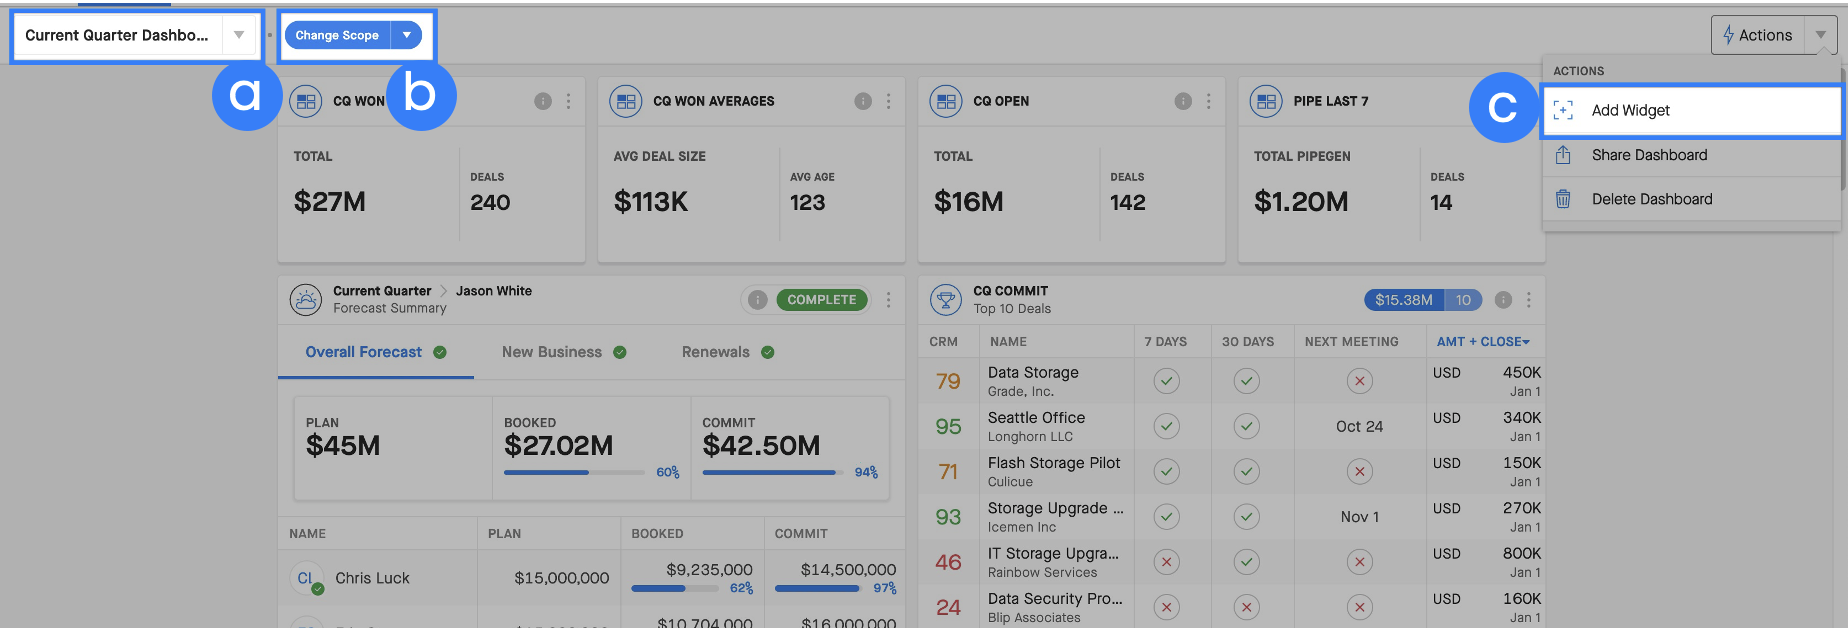Open the CQ Won widget three-dot menu

(568, 101)
